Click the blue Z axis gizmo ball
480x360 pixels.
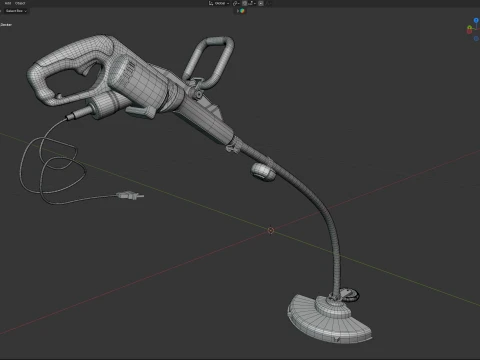point(476,20)
